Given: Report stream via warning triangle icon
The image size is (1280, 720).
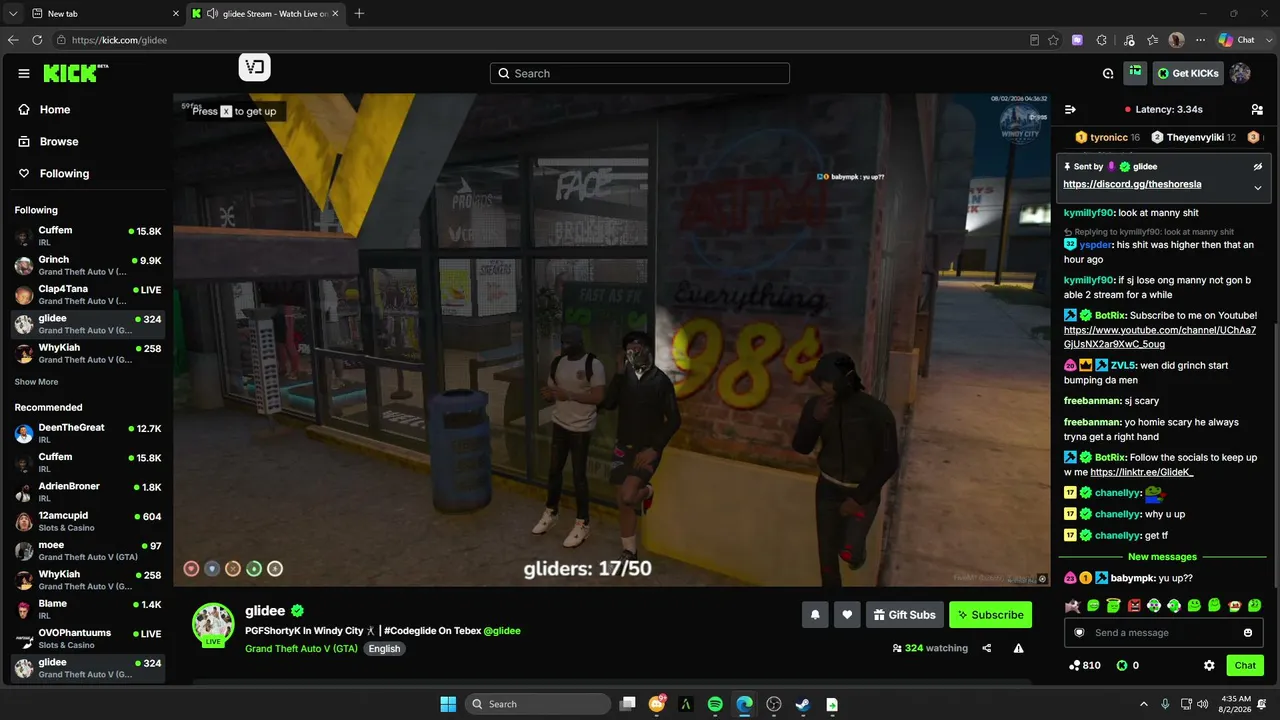Looking at the screenshot, I should click(x=1018, y=648).
